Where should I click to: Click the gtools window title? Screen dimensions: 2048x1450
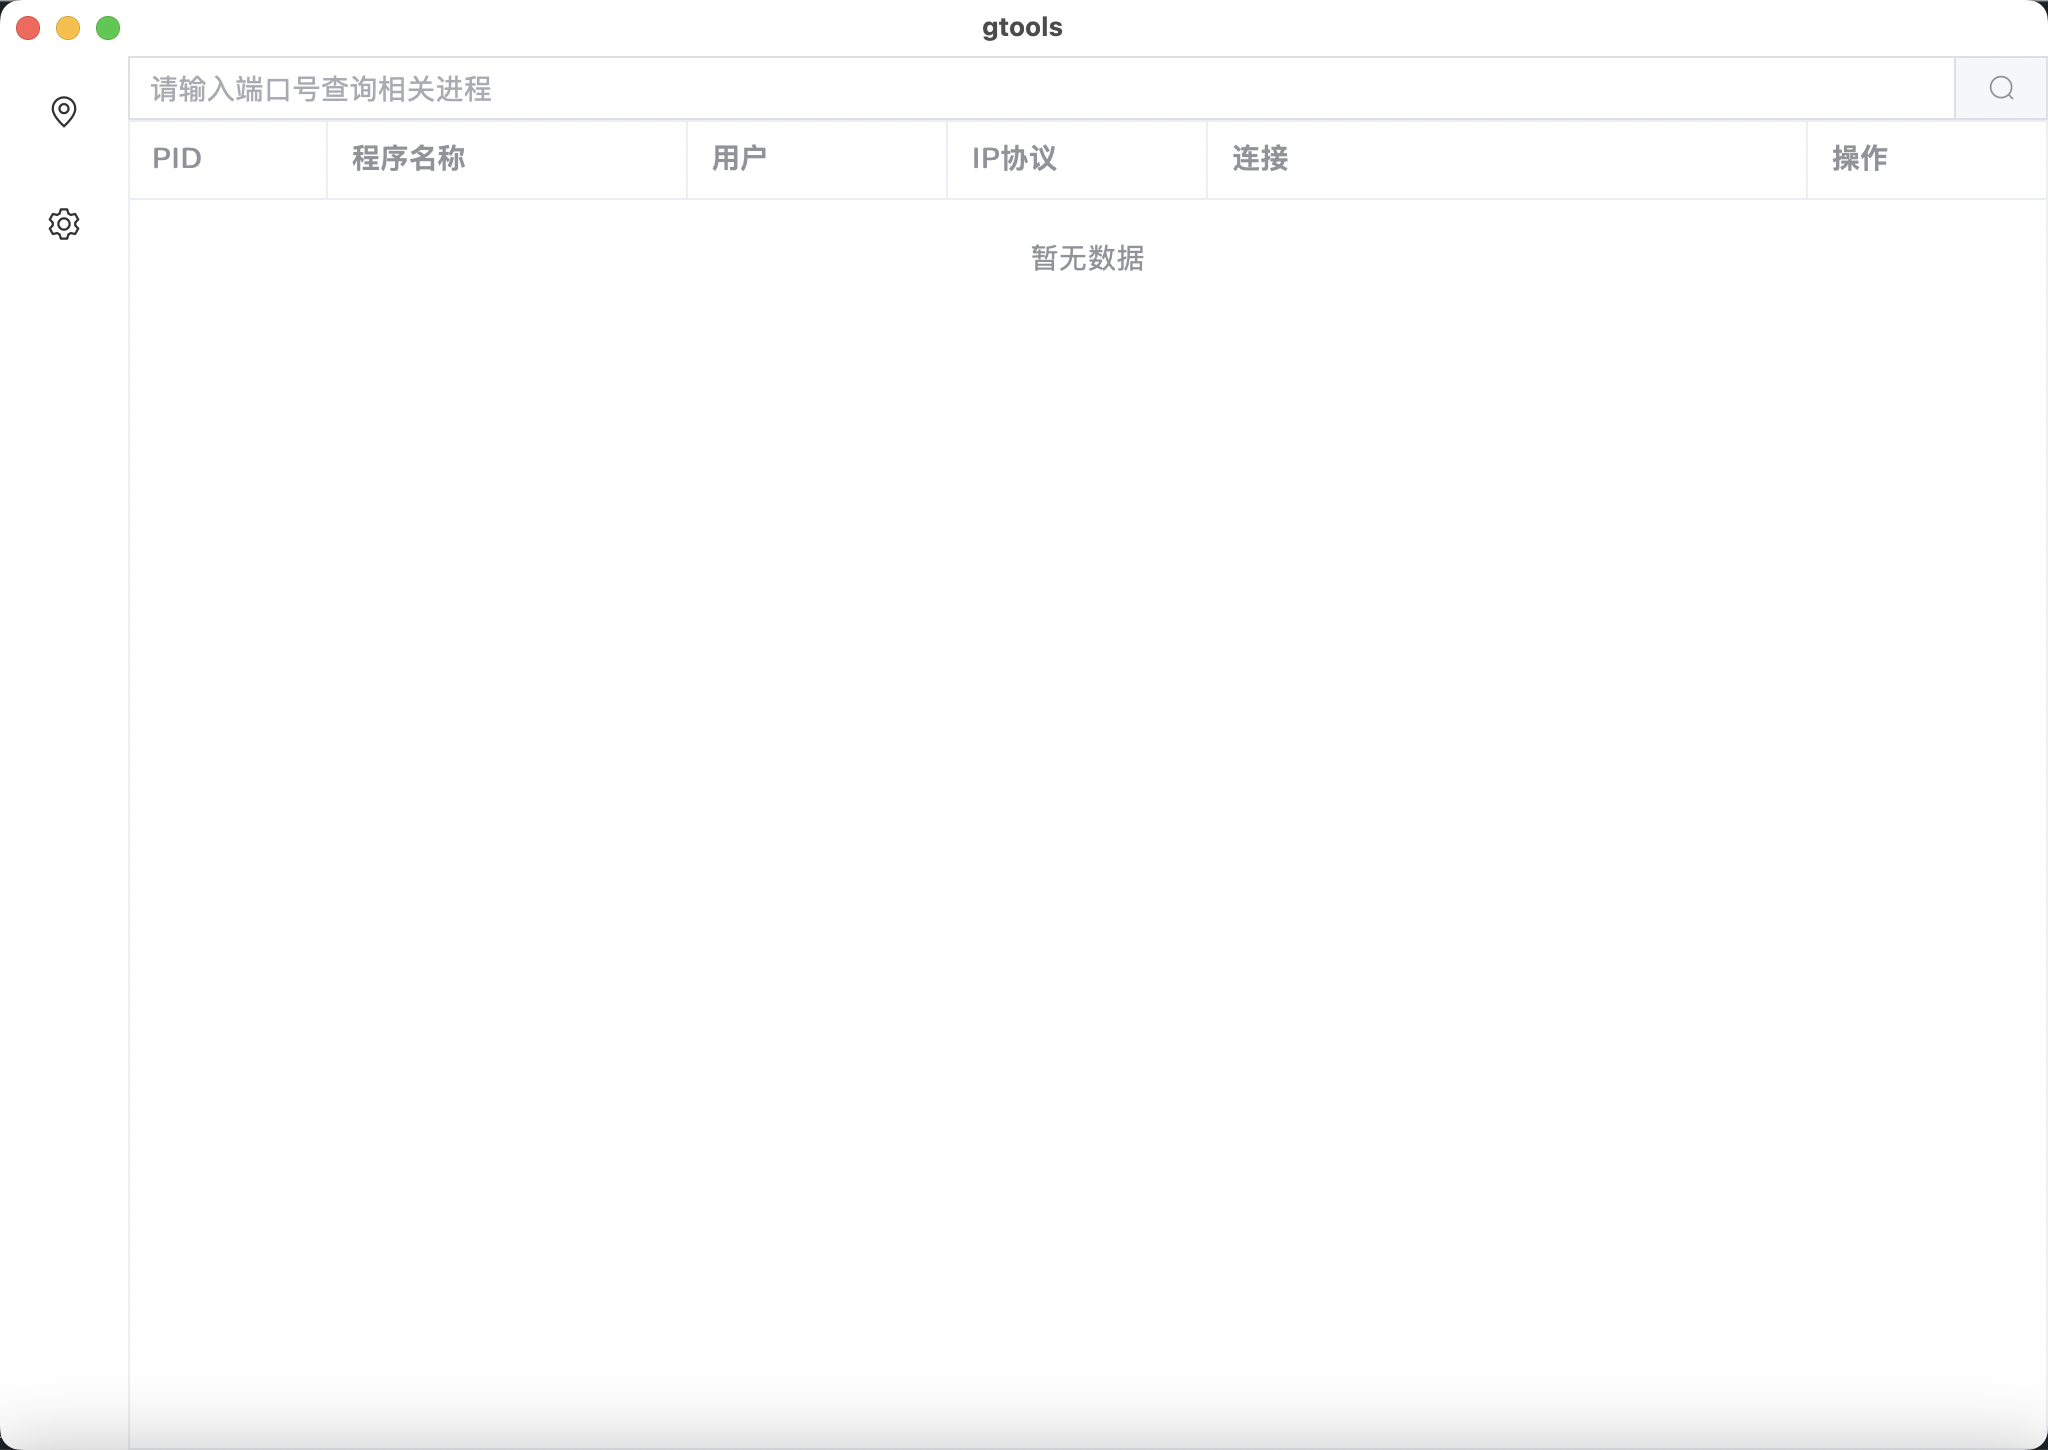[1022, 27]
